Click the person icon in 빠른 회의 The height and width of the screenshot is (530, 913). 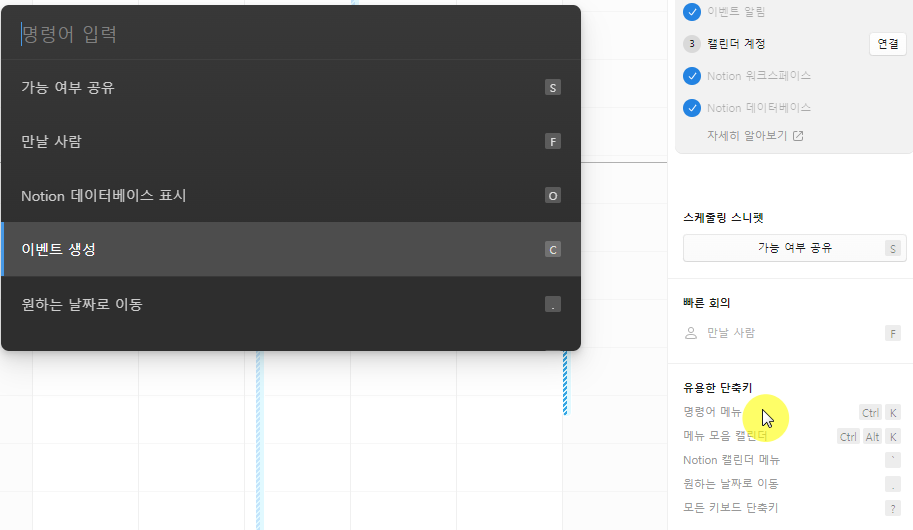[x=691, y=333]
